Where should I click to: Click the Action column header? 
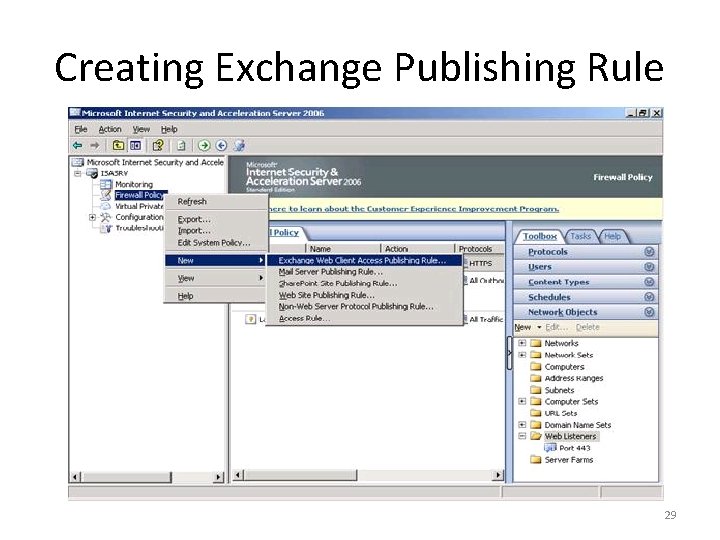click(417, 248)
